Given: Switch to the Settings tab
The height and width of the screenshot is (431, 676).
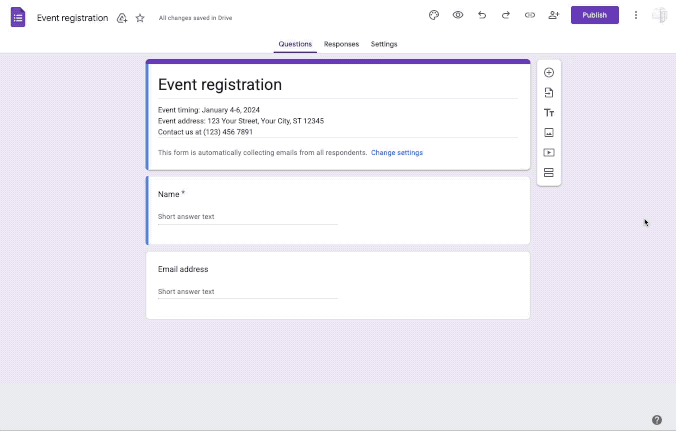Looking at the screenshot, I should [384, 44].
